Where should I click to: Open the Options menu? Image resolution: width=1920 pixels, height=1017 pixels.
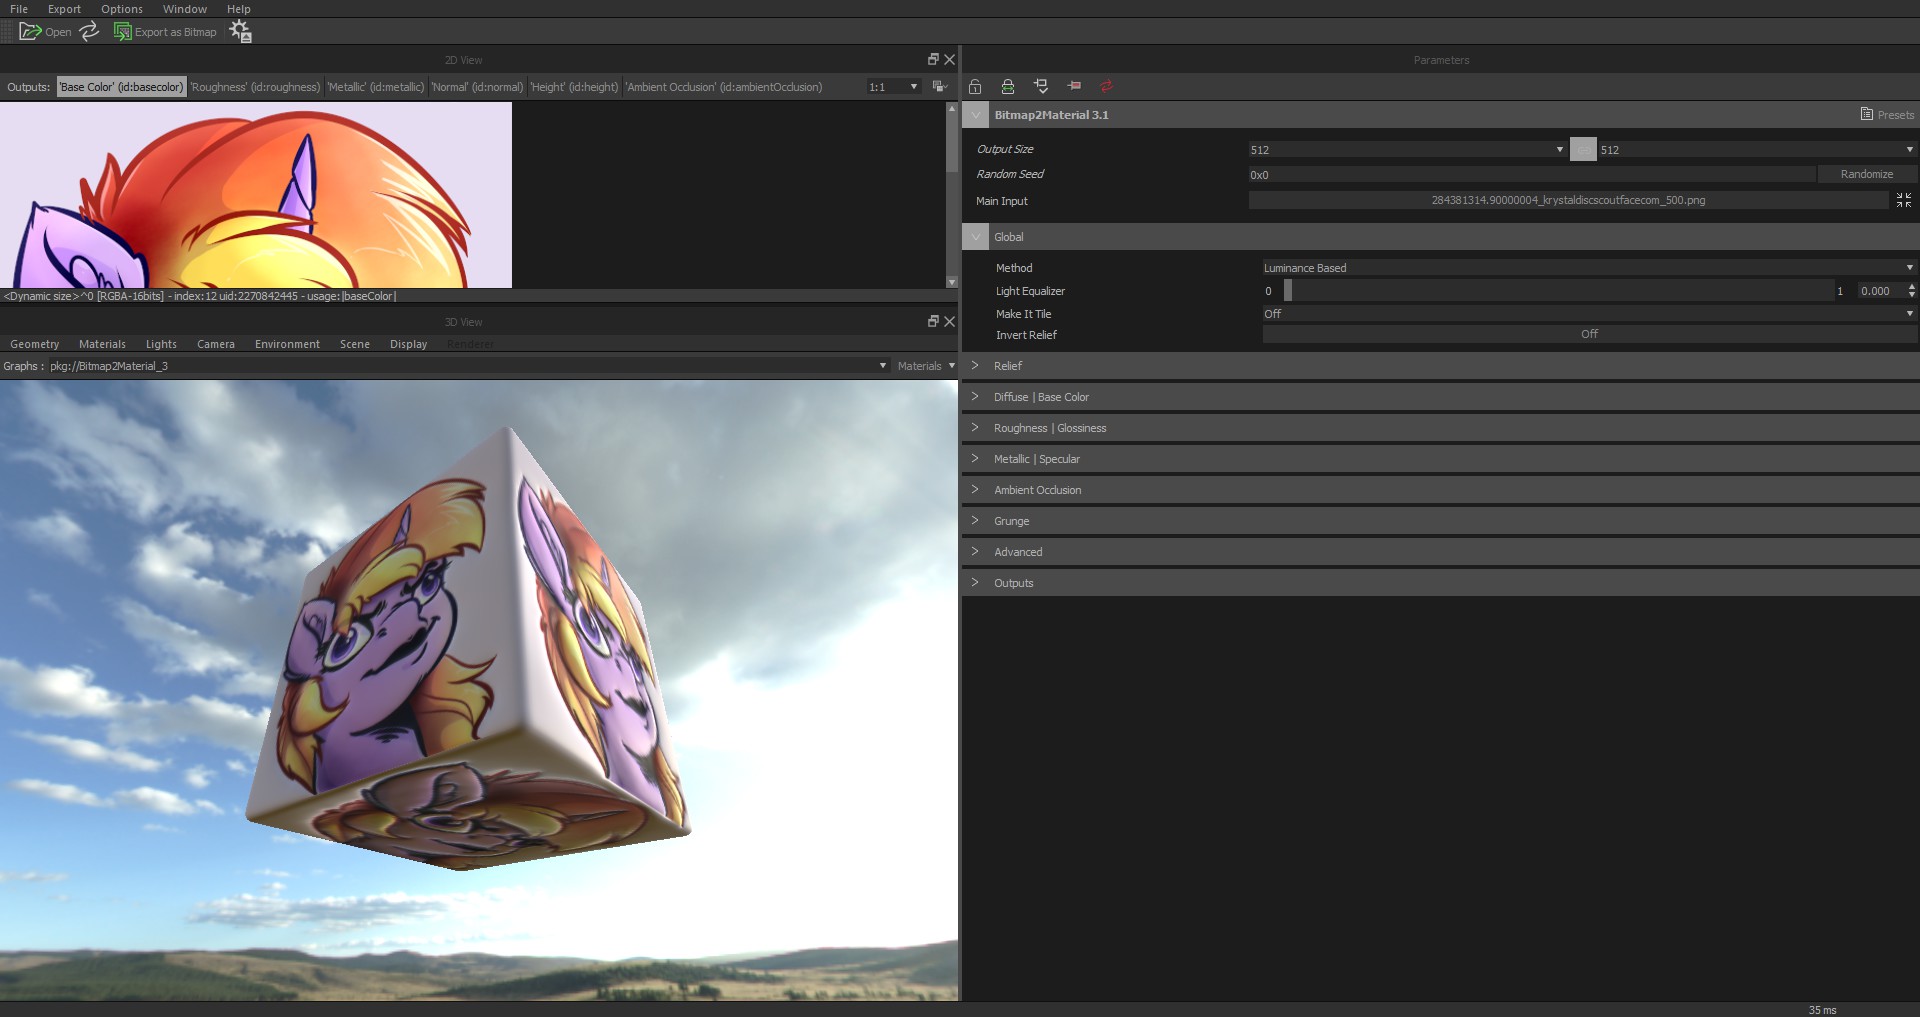(122, 9)
